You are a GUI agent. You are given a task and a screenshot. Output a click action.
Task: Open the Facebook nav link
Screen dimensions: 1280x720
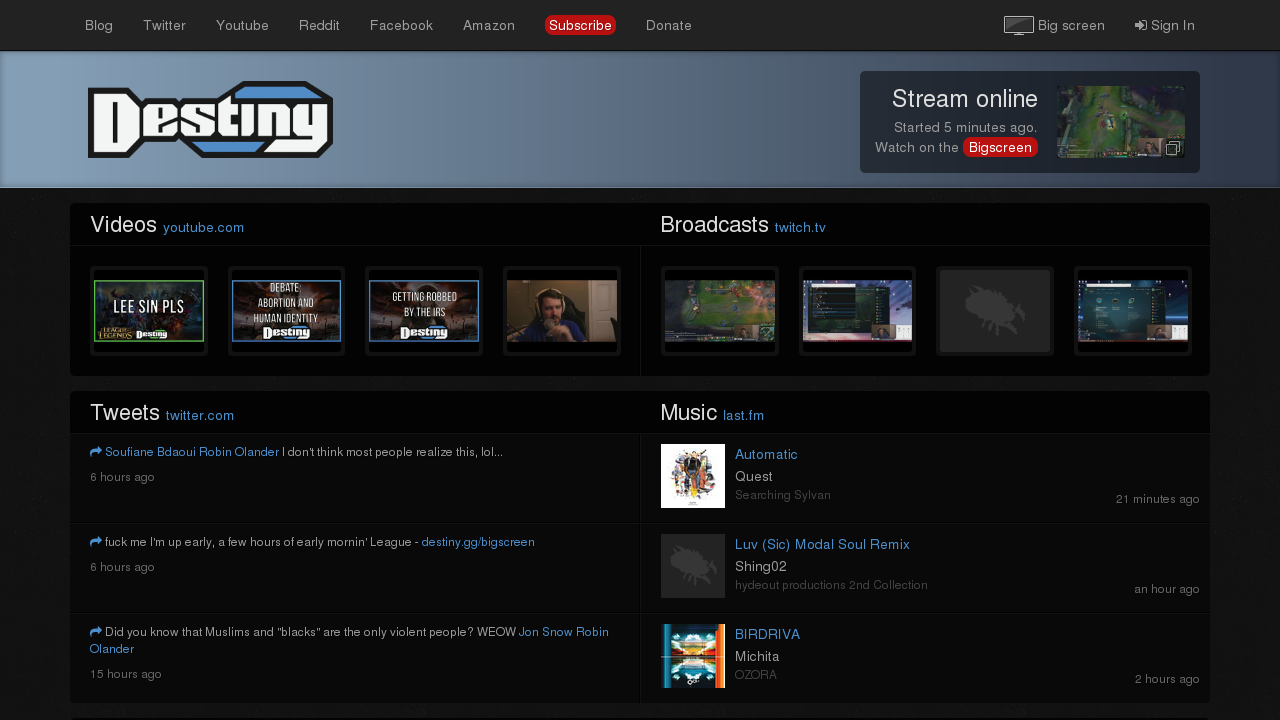[401, 26]
